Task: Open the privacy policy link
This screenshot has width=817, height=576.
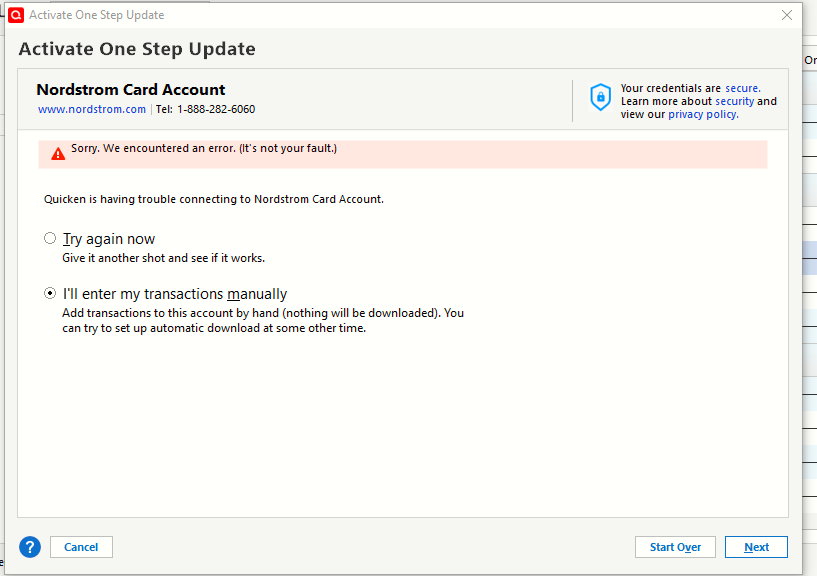Action: click(703, 114)
